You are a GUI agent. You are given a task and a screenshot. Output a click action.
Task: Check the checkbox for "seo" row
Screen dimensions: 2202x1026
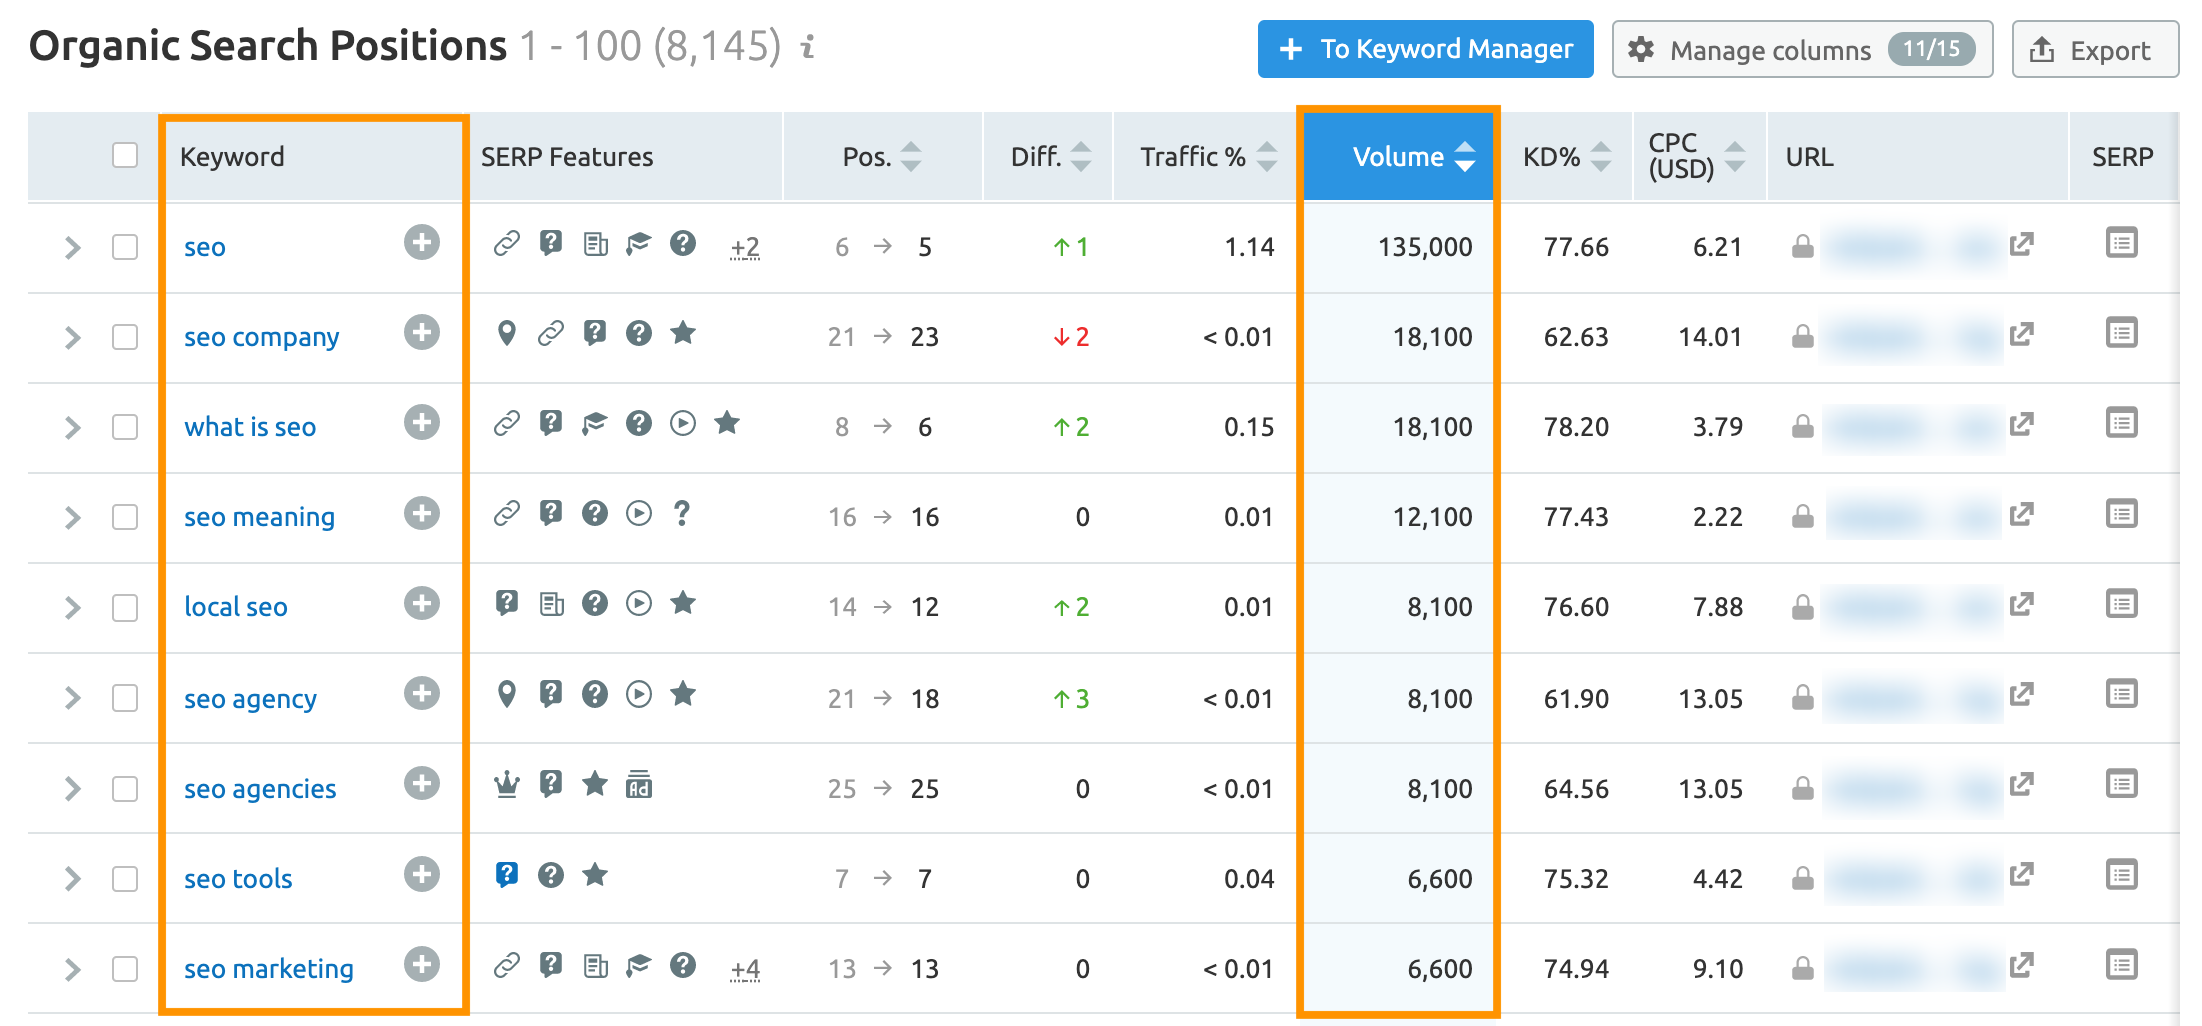point(125,247)
